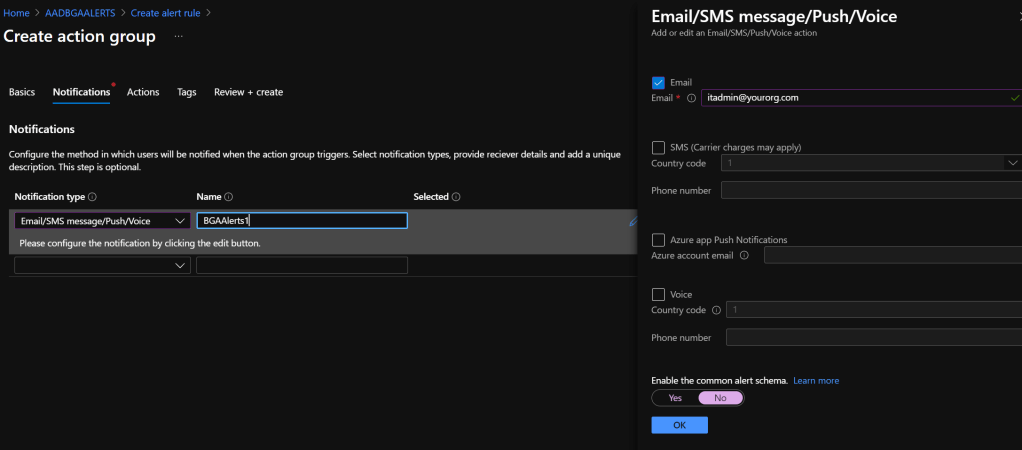Click info icon beside Name column
1022x450 pixels.
tap(229, 198)
